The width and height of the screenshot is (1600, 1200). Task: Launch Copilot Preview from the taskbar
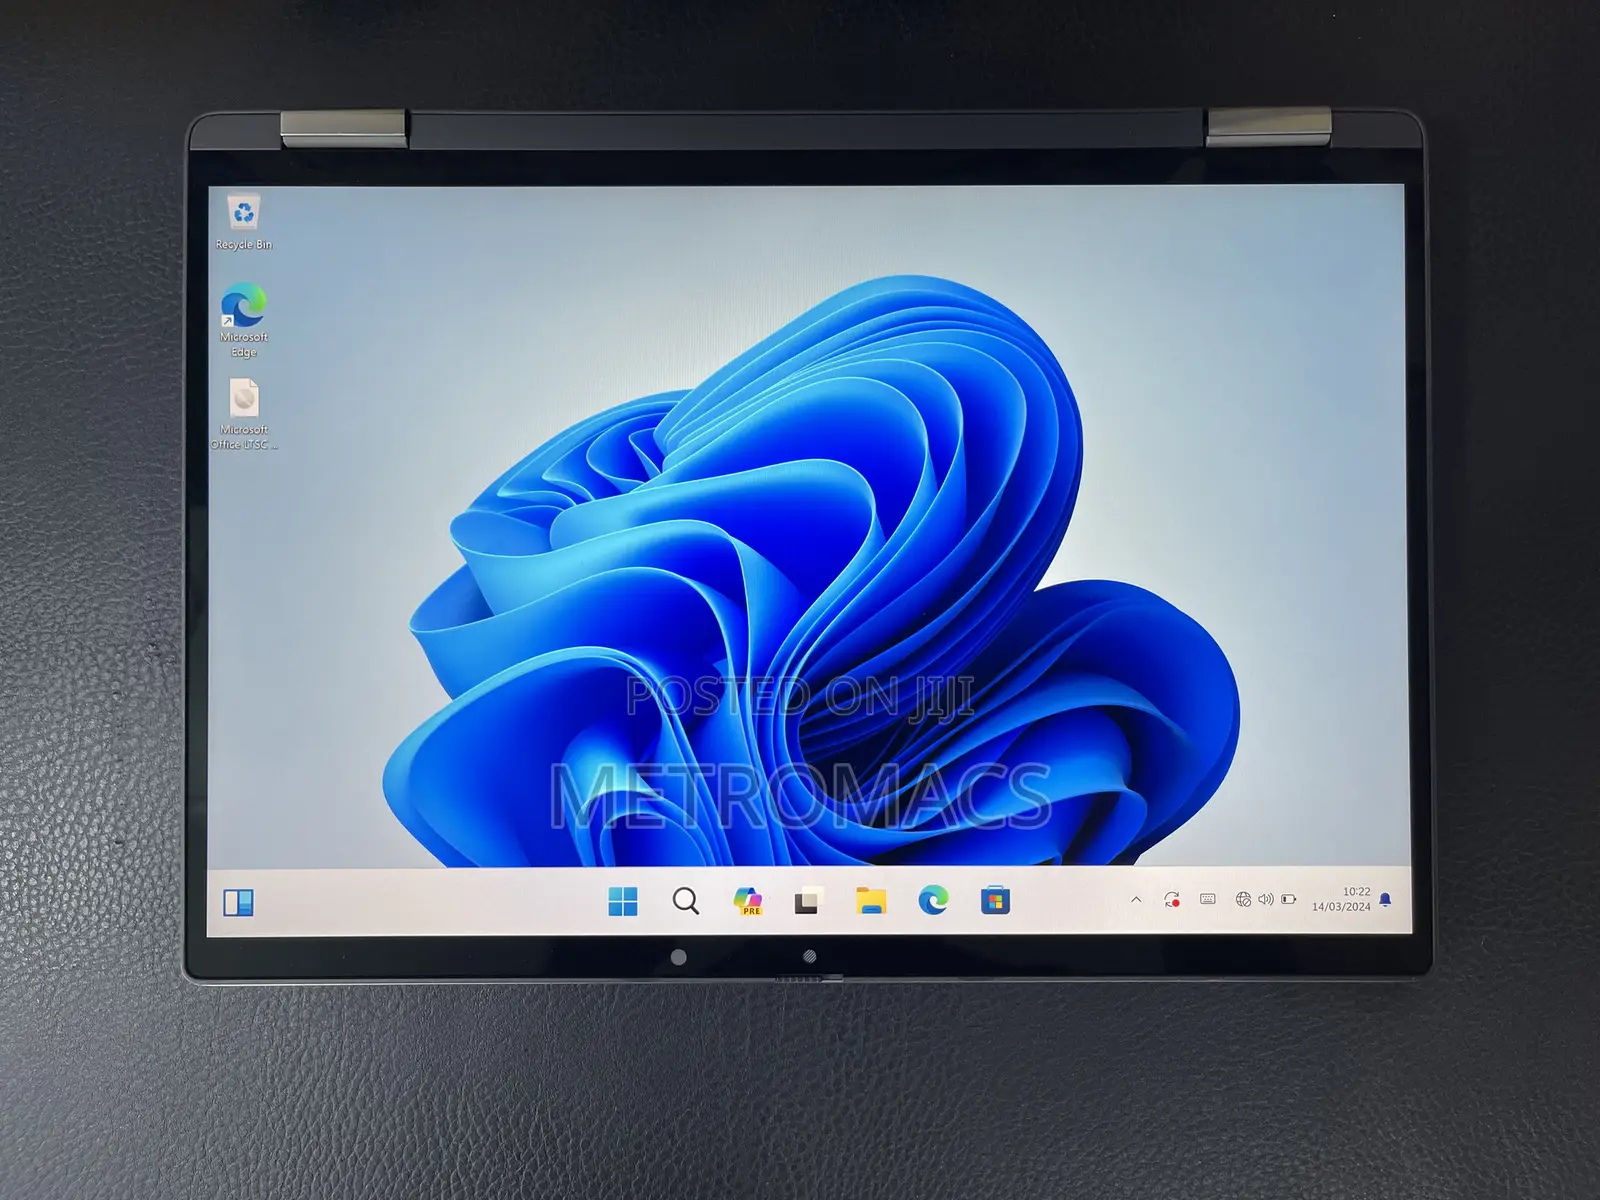[x=748, y=901]
